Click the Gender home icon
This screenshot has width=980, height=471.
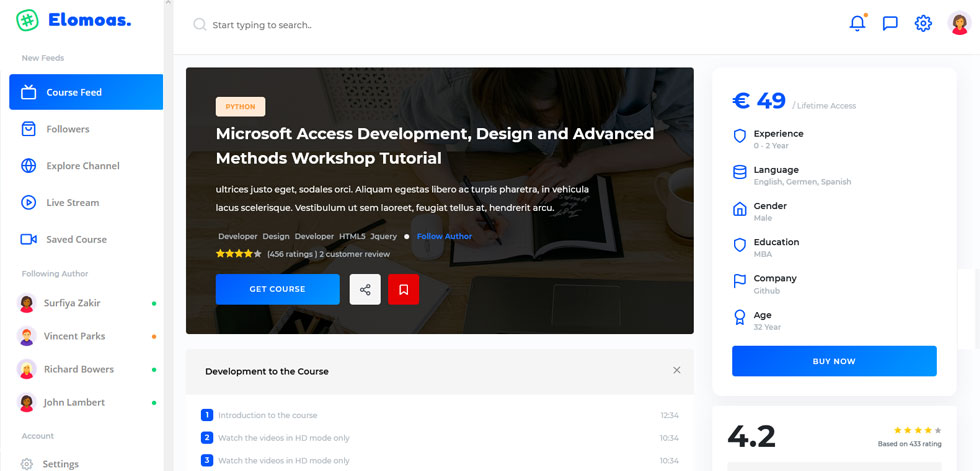[739, 209]
